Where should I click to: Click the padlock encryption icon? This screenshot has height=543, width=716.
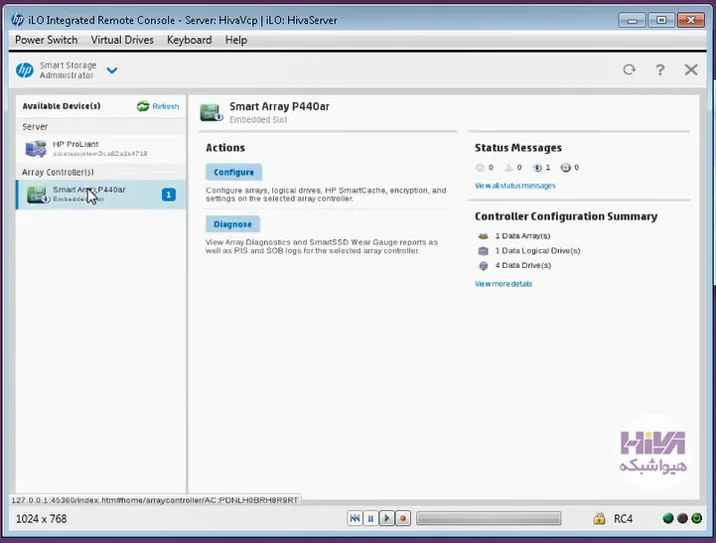pos(599,518)
